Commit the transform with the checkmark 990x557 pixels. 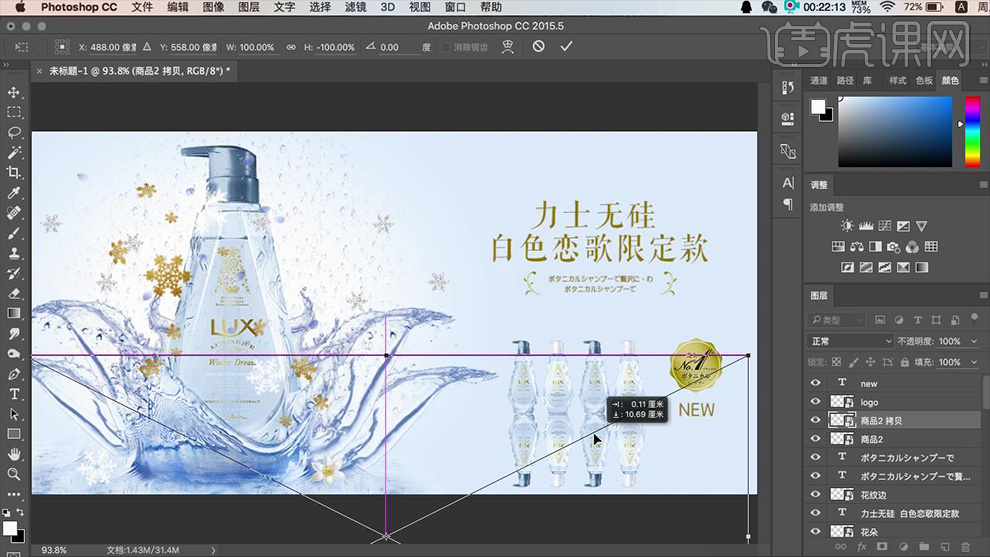566,46
